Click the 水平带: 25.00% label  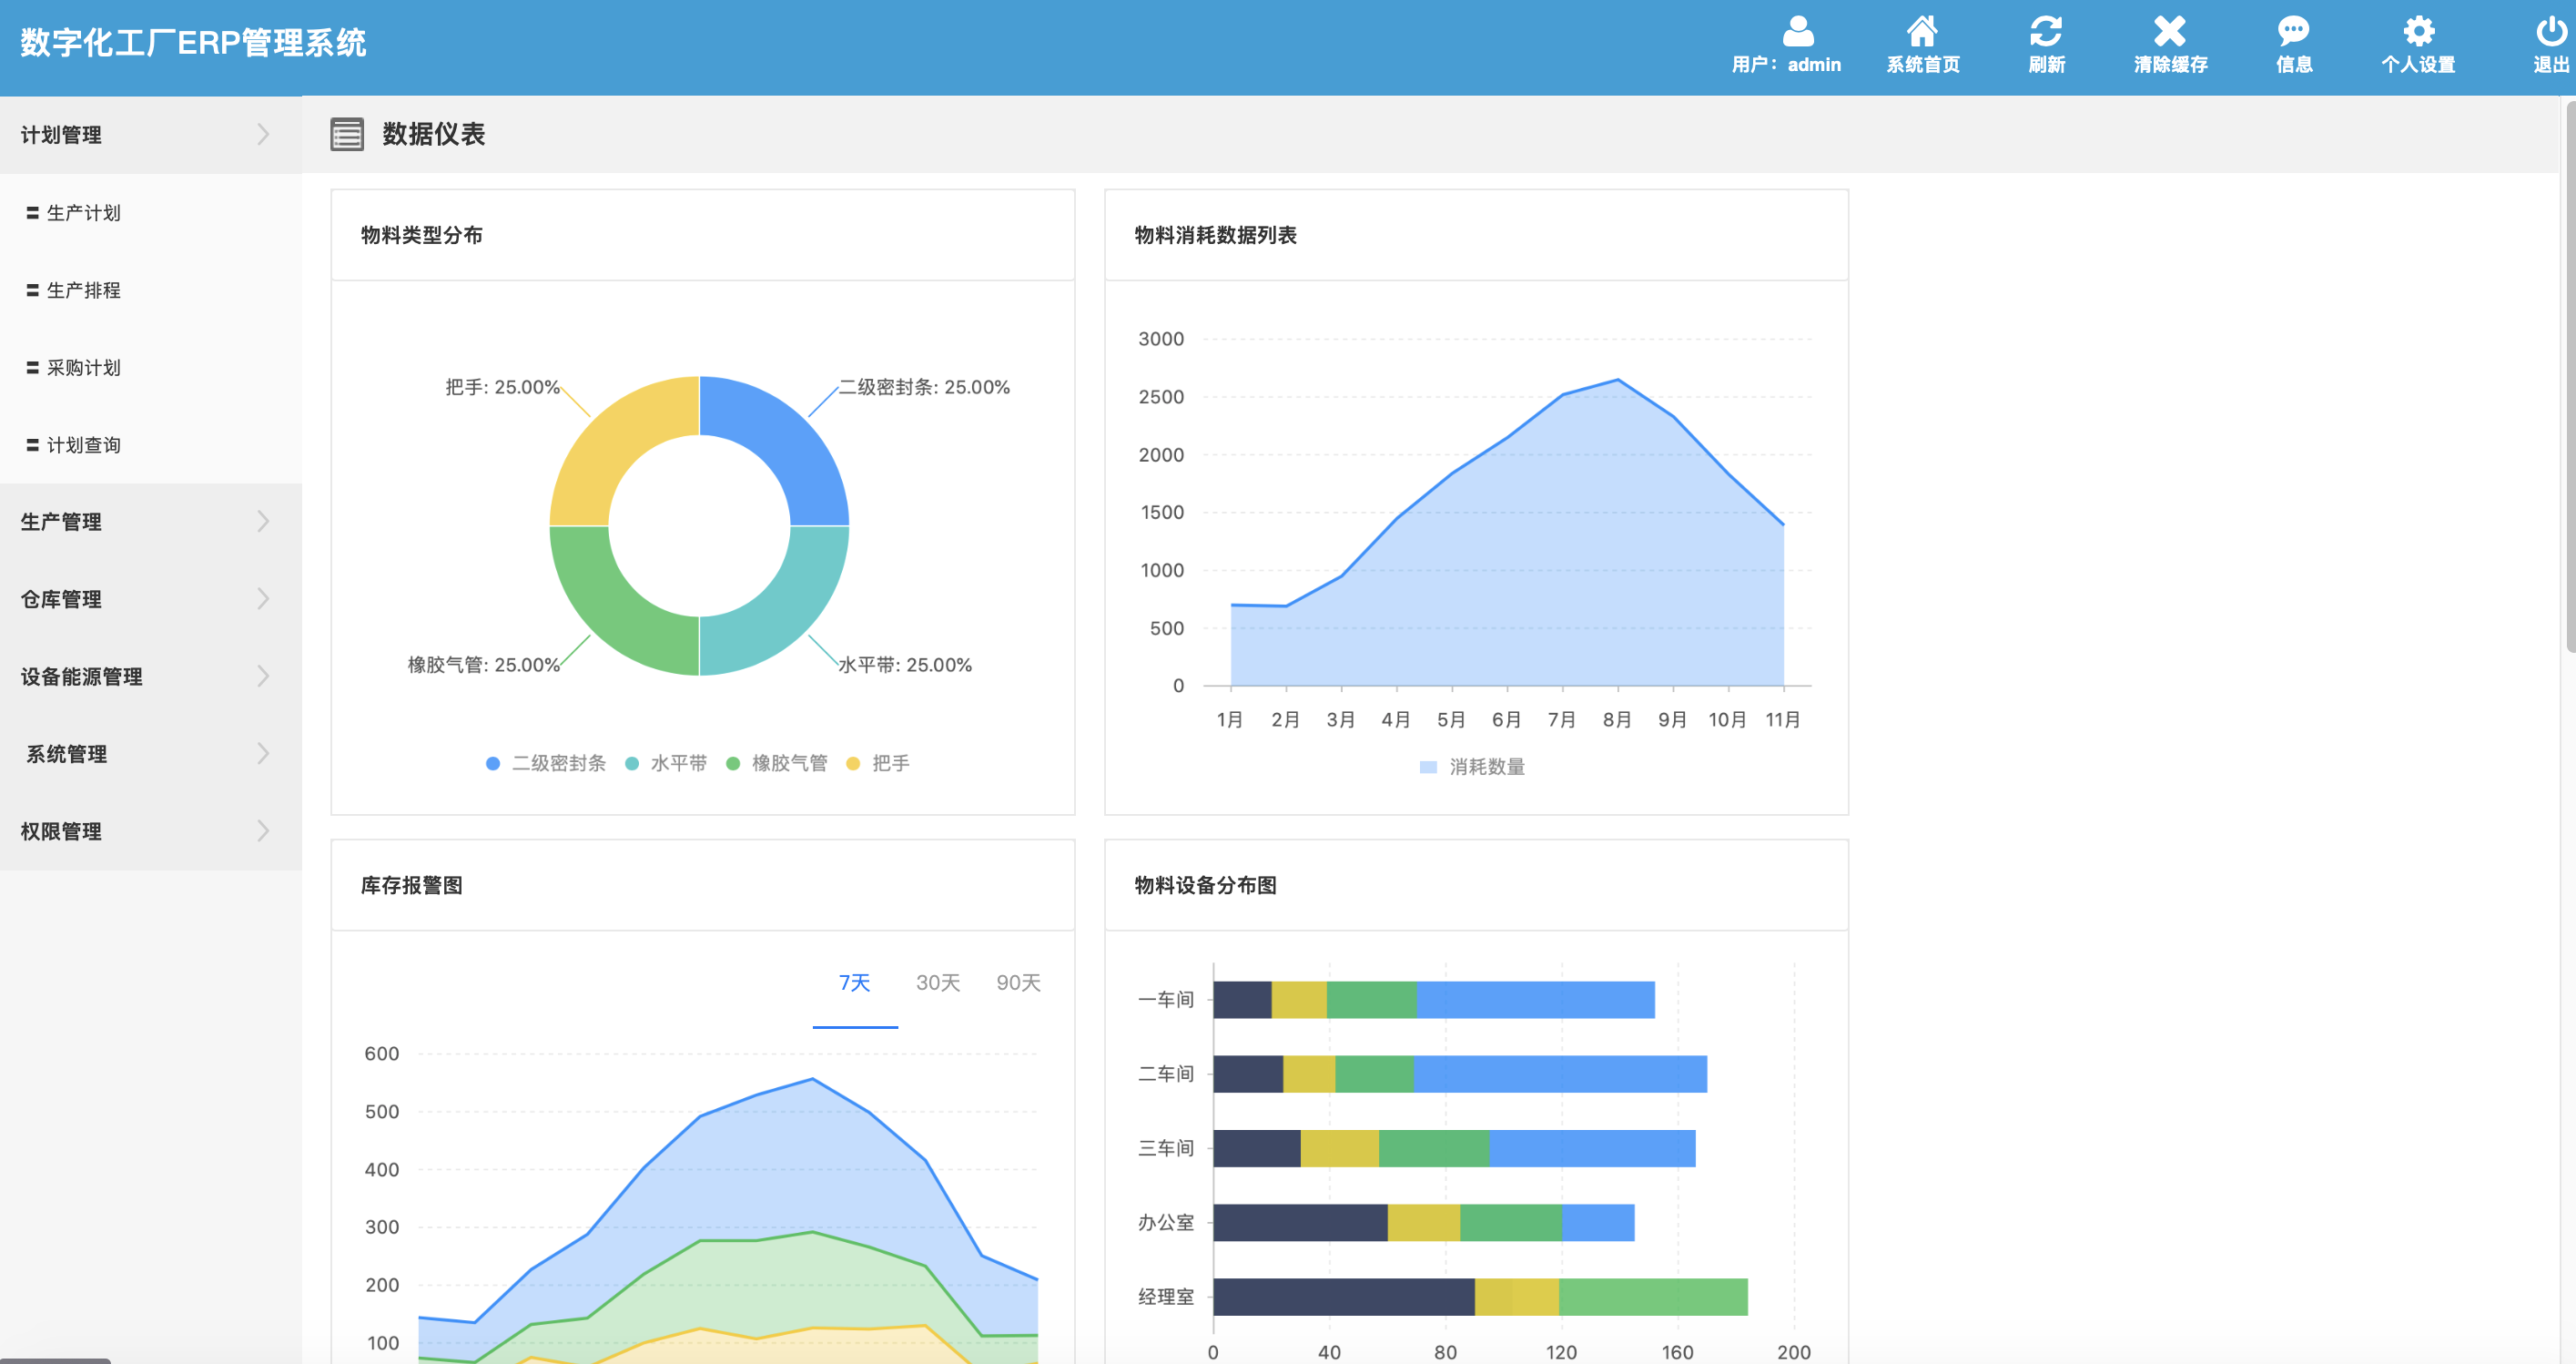(905, 665)
